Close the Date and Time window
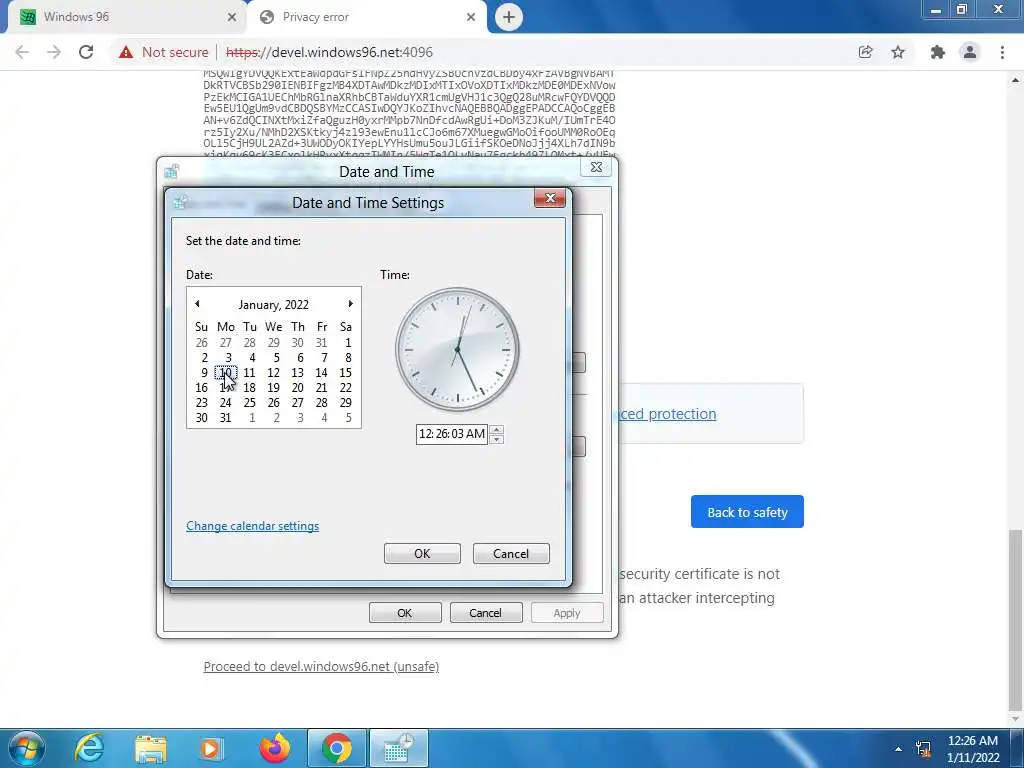This screenshot has width=1024, height=768. (596, 167)
